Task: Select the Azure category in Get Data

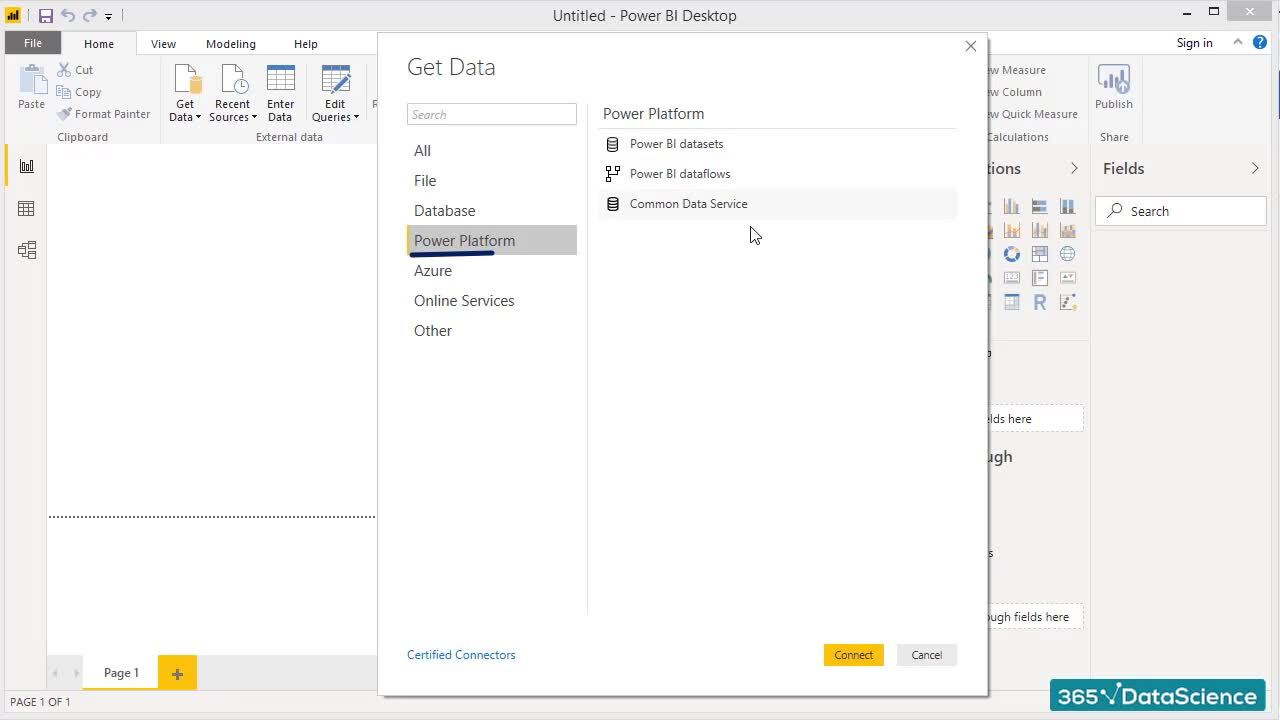Action: coord(492,271)
